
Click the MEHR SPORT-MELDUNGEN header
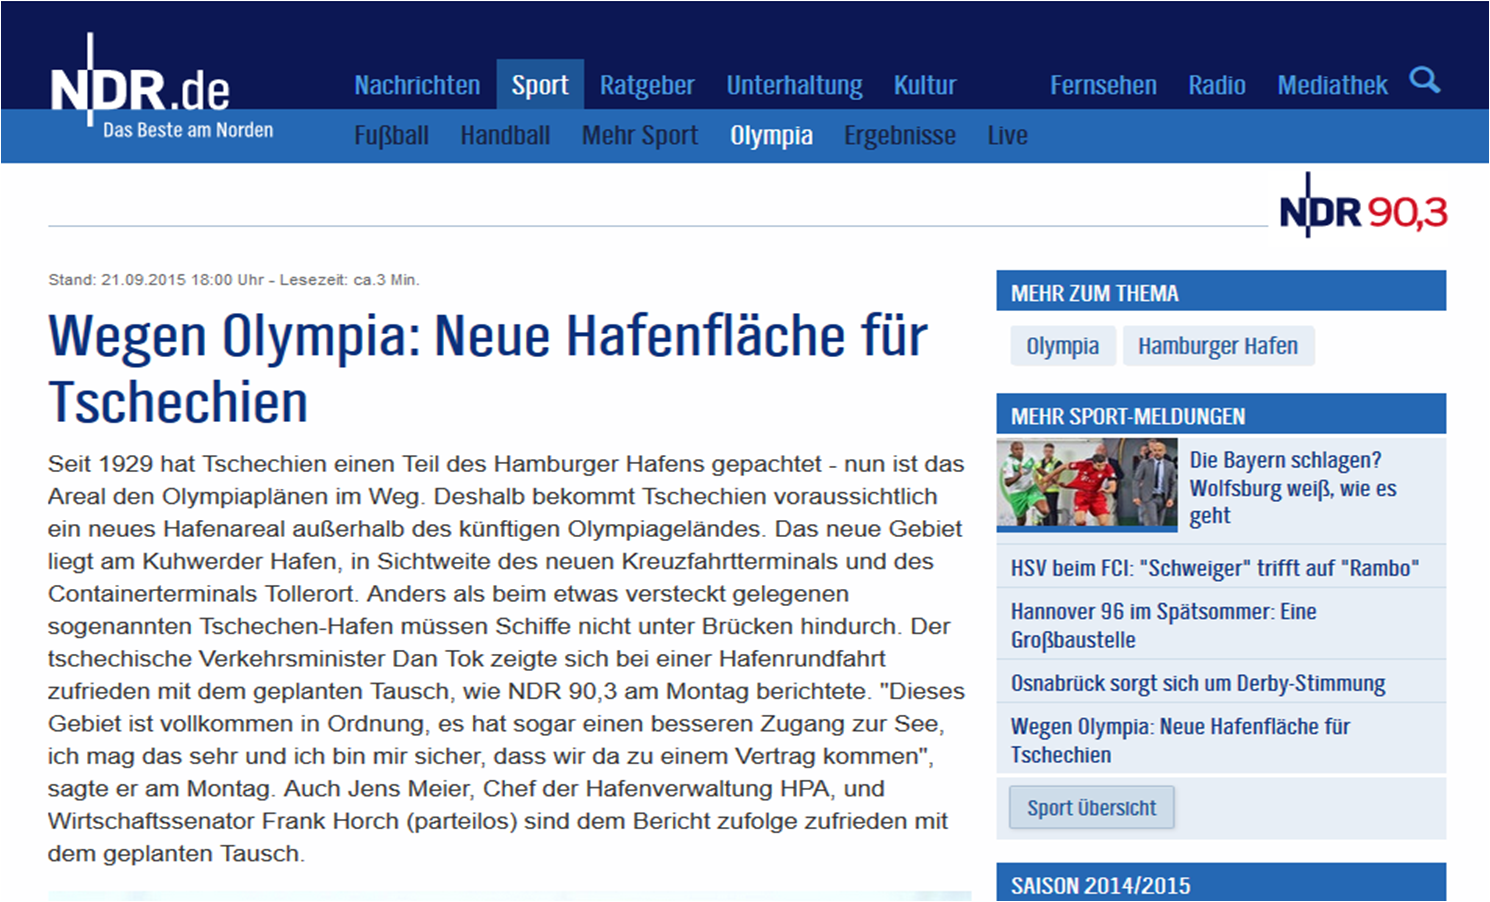(1221, 416)
